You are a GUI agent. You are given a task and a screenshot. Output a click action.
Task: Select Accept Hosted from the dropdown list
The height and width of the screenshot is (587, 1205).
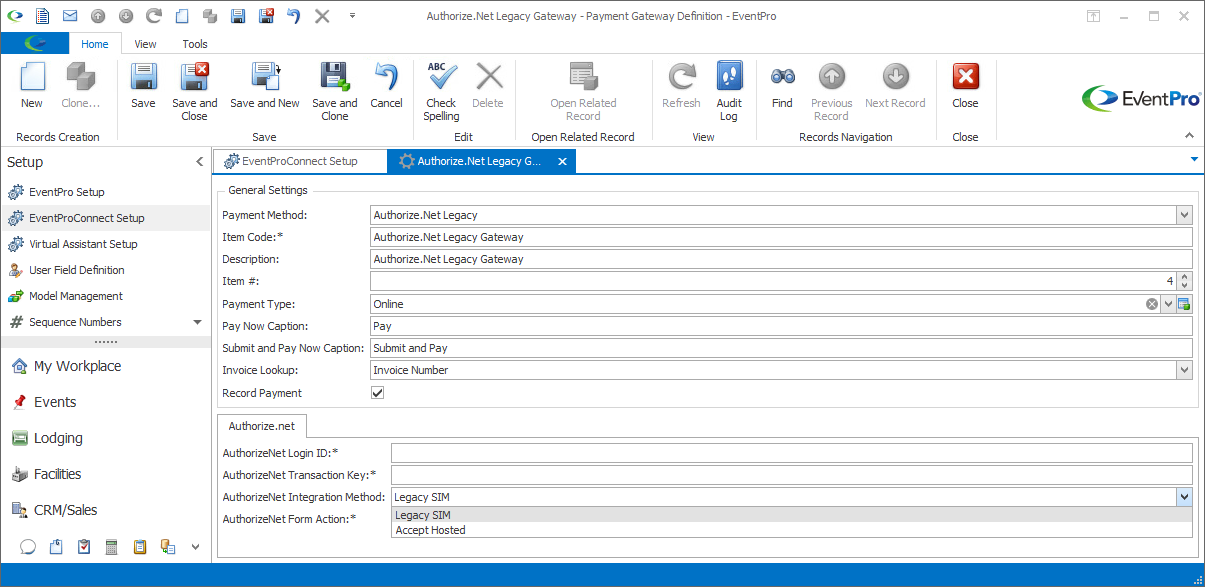(x=791, y=530)
